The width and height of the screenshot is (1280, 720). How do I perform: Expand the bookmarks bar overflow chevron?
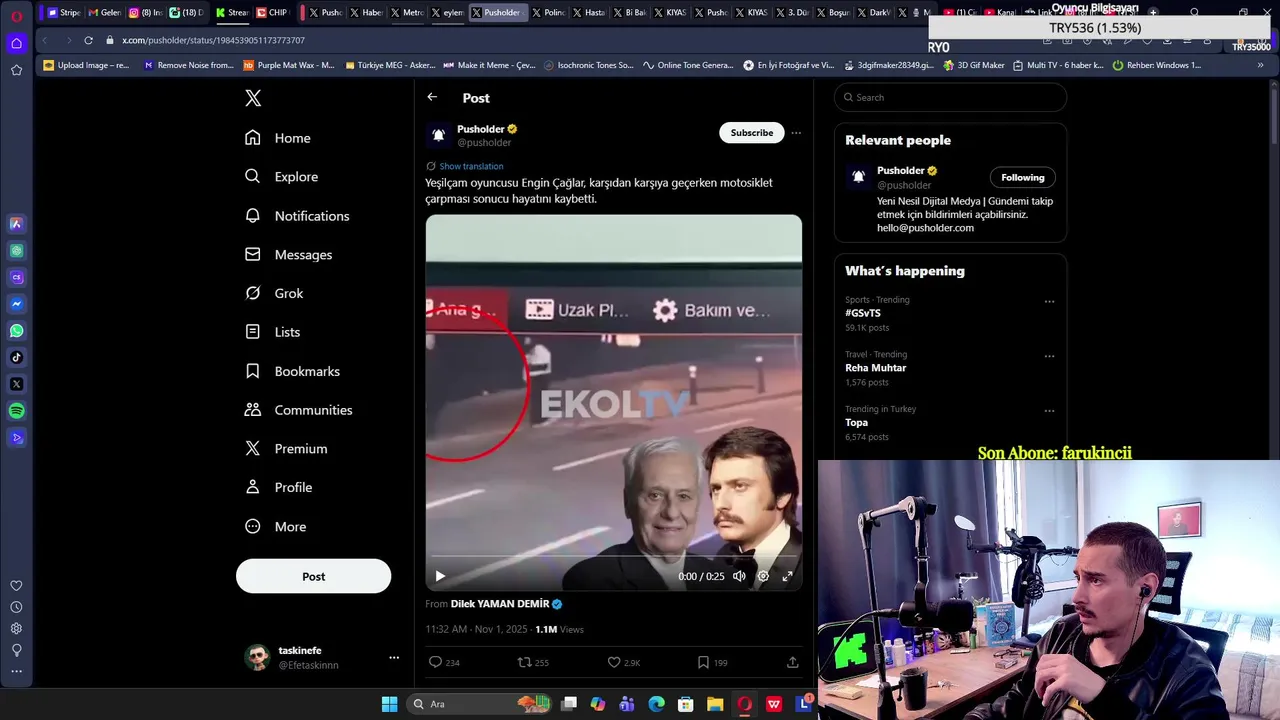1260,65
